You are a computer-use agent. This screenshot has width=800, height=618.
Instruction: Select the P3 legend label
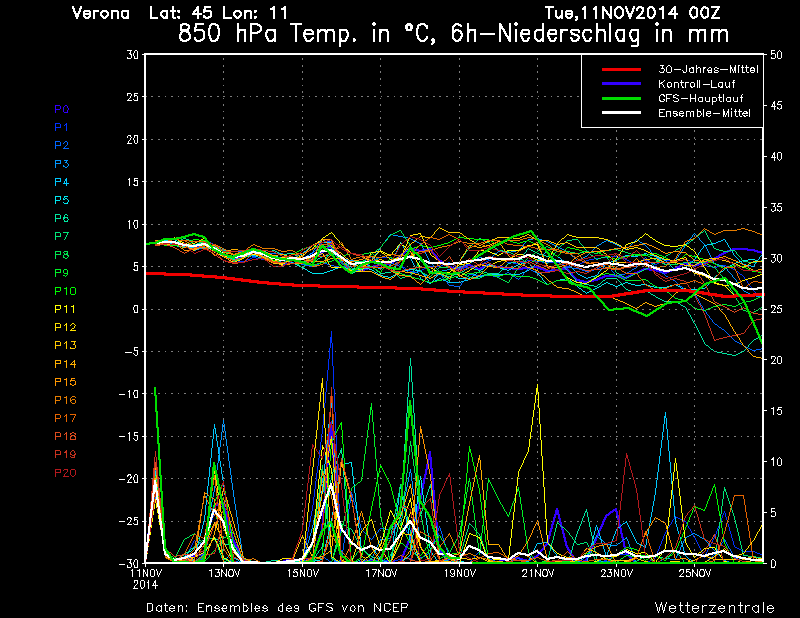pyautogui.click(x=62, y=164)
